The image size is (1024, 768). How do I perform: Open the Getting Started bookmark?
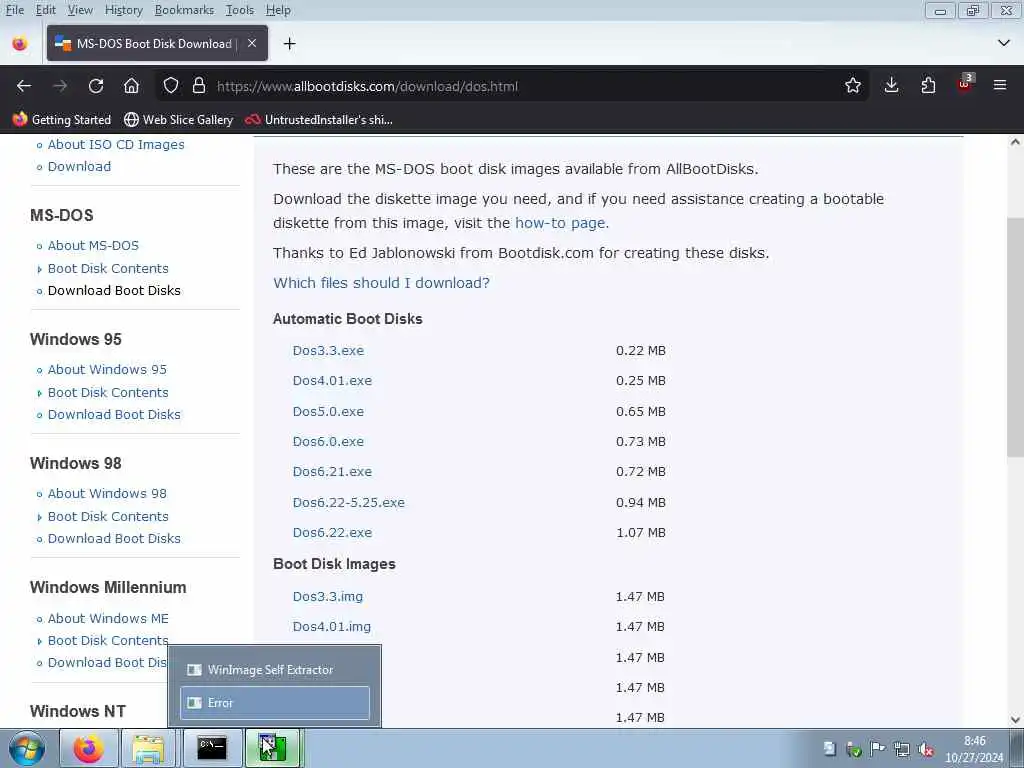62,120
